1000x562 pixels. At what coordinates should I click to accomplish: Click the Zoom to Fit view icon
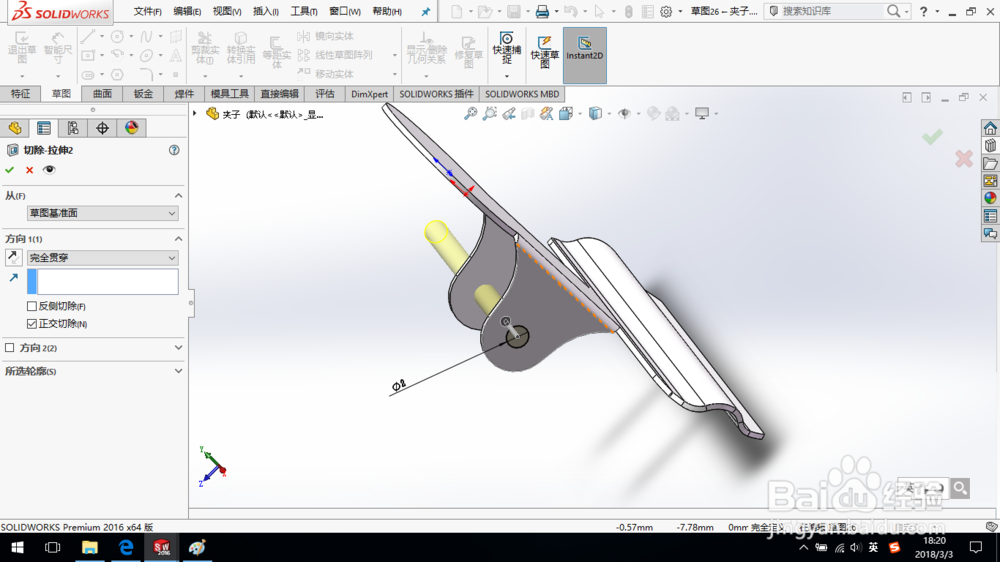(x=470, y=114)
